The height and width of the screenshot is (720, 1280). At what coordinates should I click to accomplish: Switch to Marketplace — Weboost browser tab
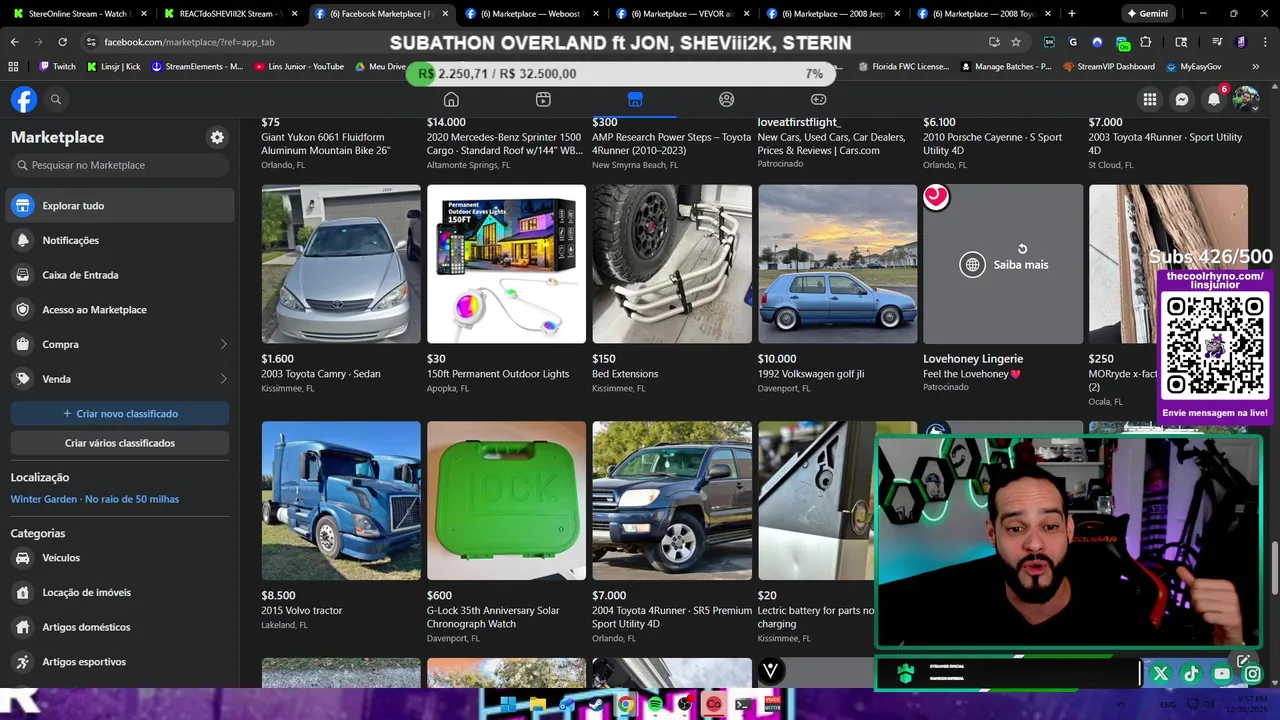click(530, 14)
